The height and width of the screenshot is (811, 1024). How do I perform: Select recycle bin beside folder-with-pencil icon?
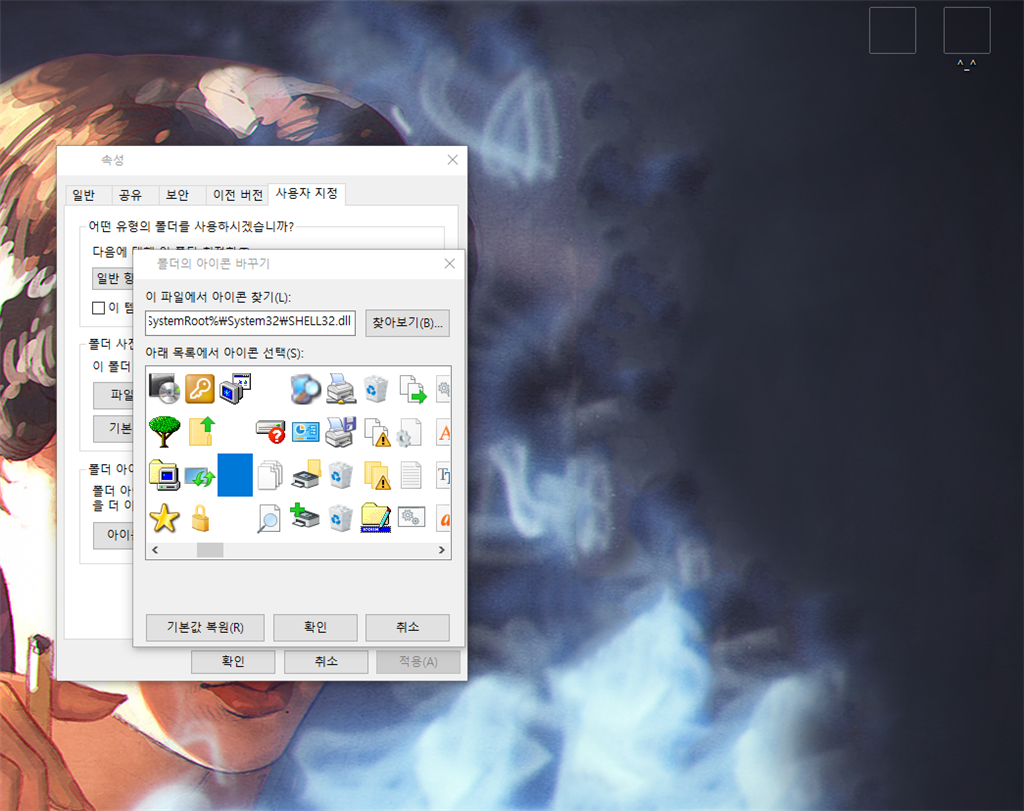click(340, 518)
